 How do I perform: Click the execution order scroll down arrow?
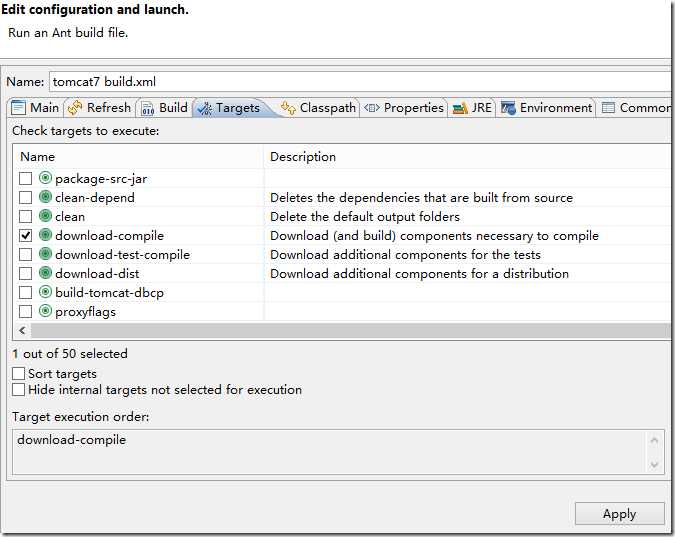coord(654,464)
